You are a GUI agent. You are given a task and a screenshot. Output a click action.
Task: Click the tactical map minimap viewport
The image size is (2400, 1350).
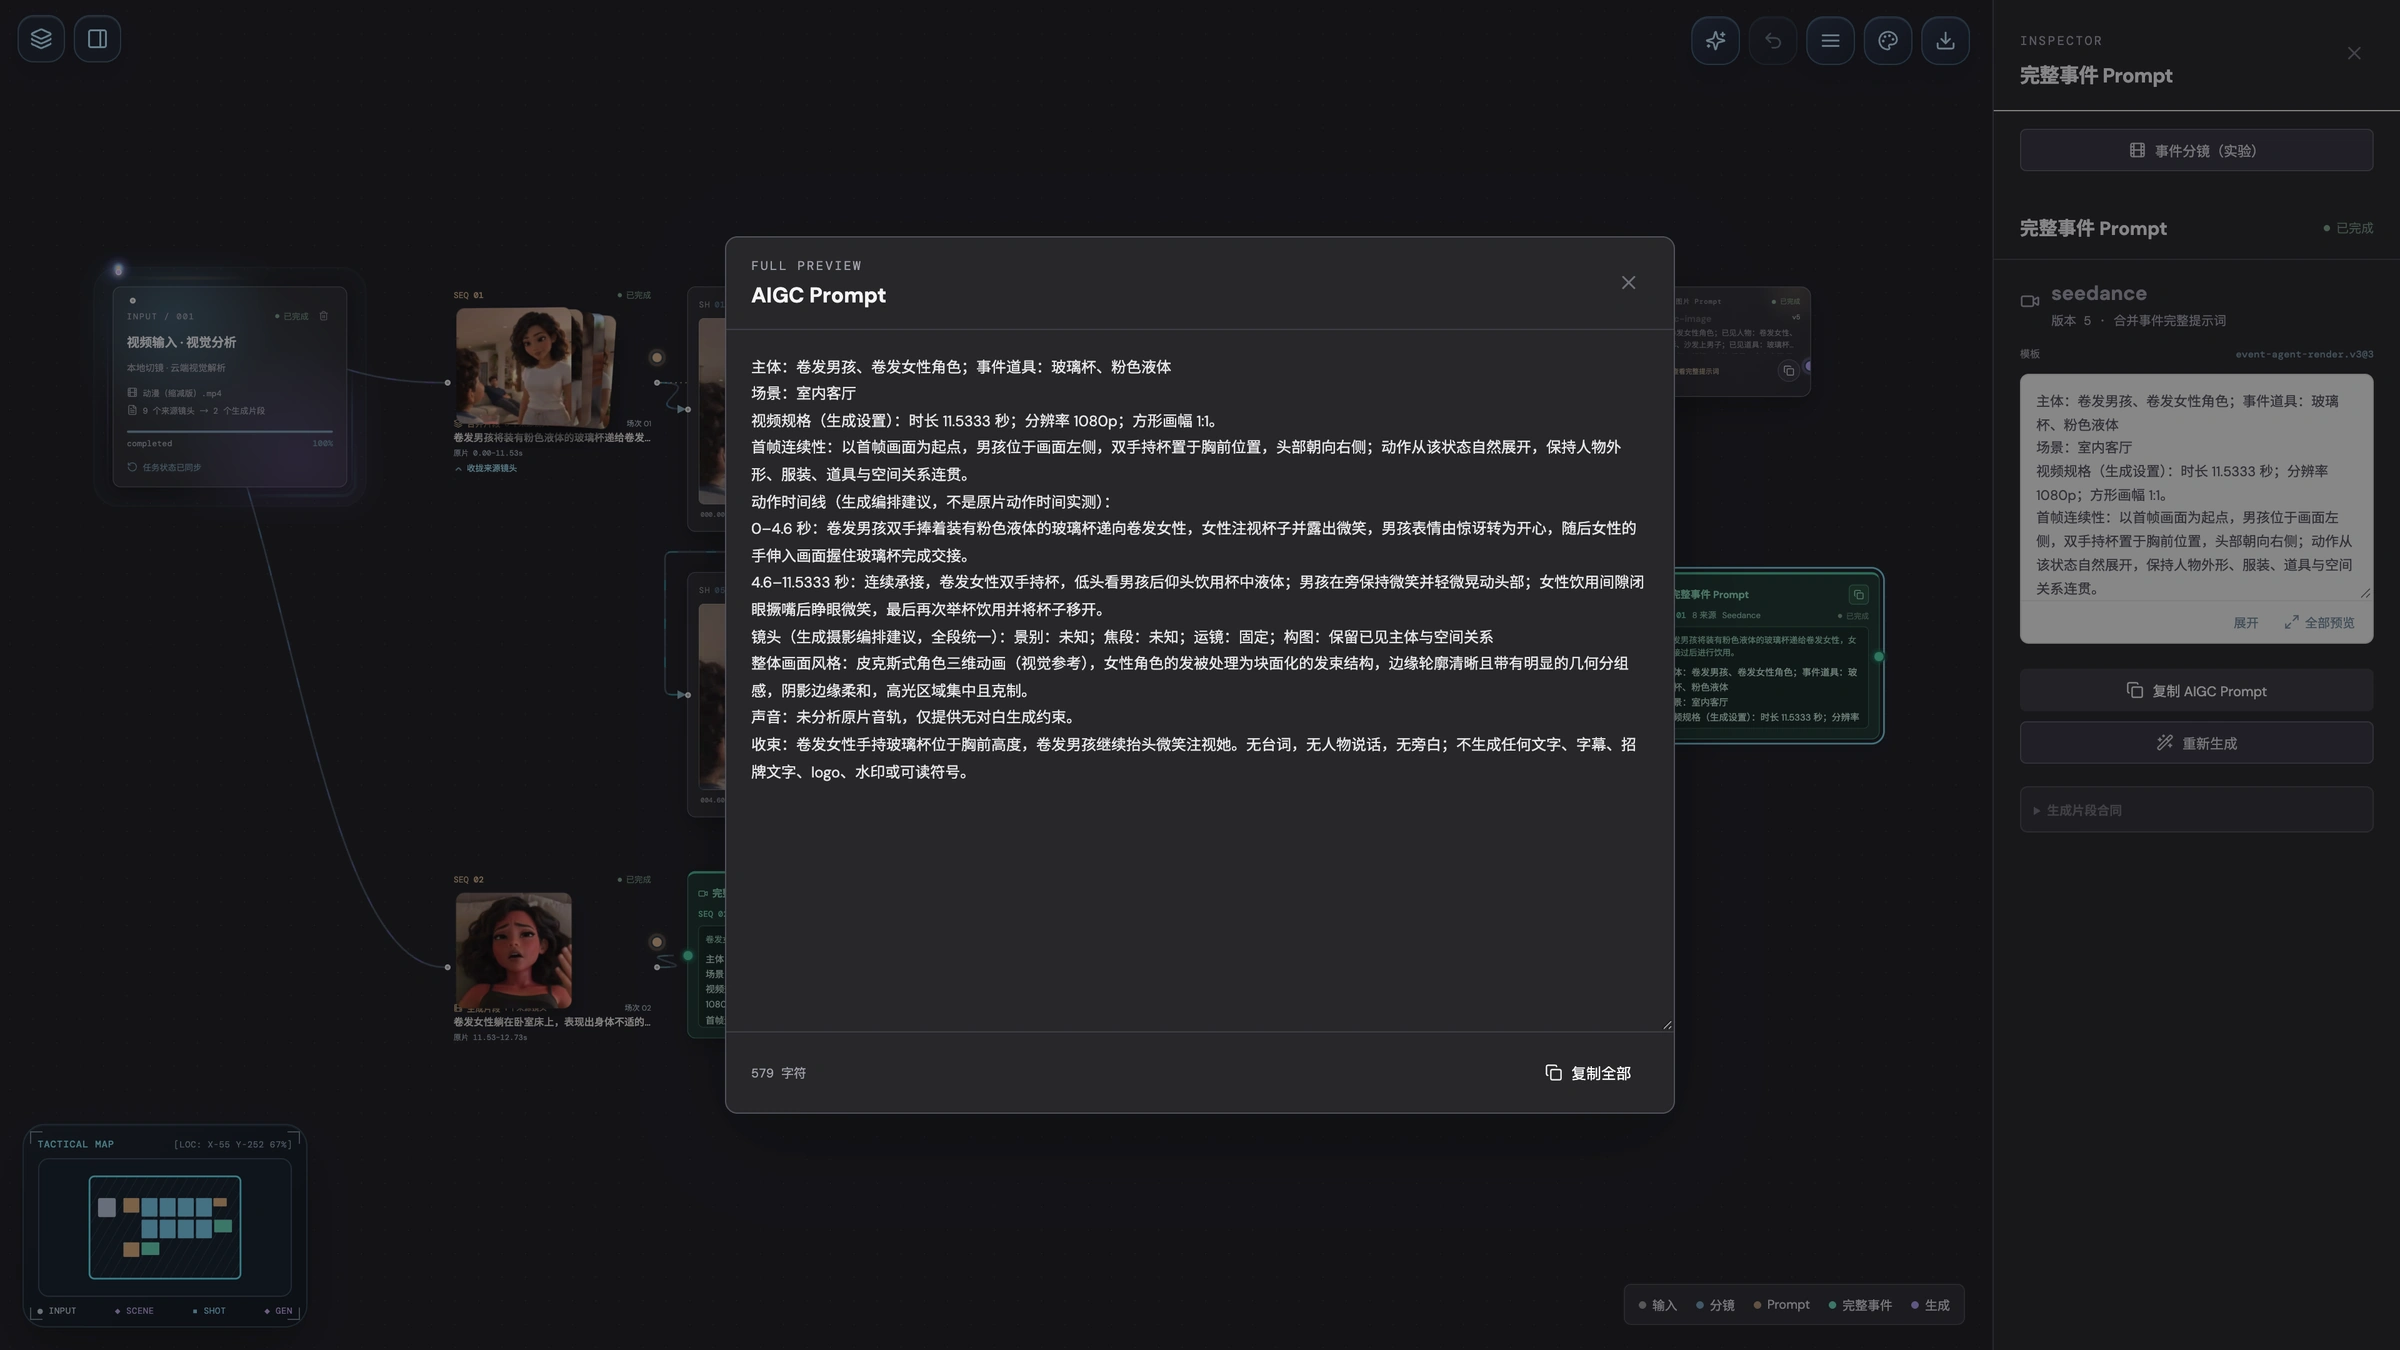(165, 1227)
